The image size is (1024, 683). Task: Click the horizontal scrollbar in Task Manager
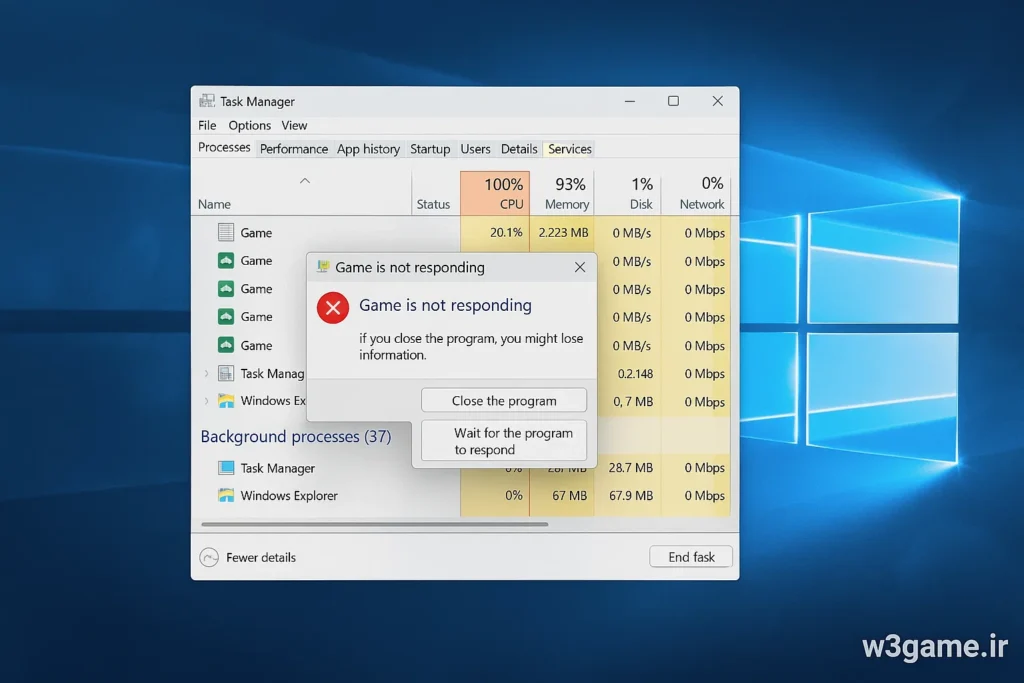coord(375,524)
